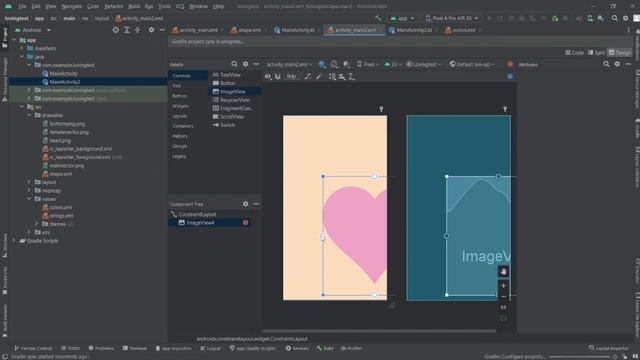The height and width of the screenshot is (360, 640).
Task: Click the Guidelines icon in layout toolbar
Action: (x=351, y=76)
